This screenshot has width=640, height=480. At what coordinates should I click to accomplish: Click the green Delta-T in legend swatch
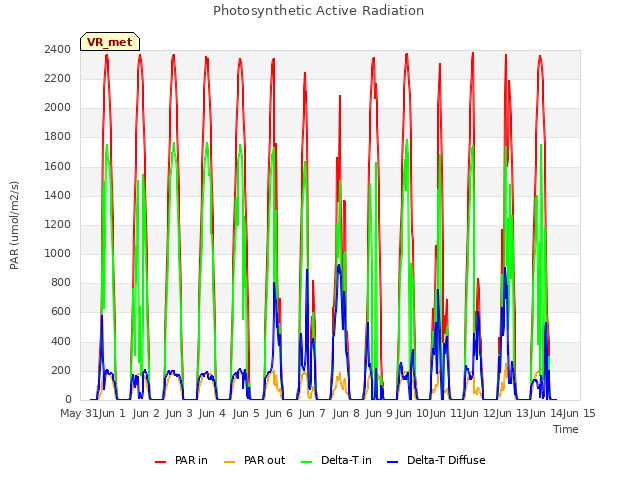coord(307,462)
